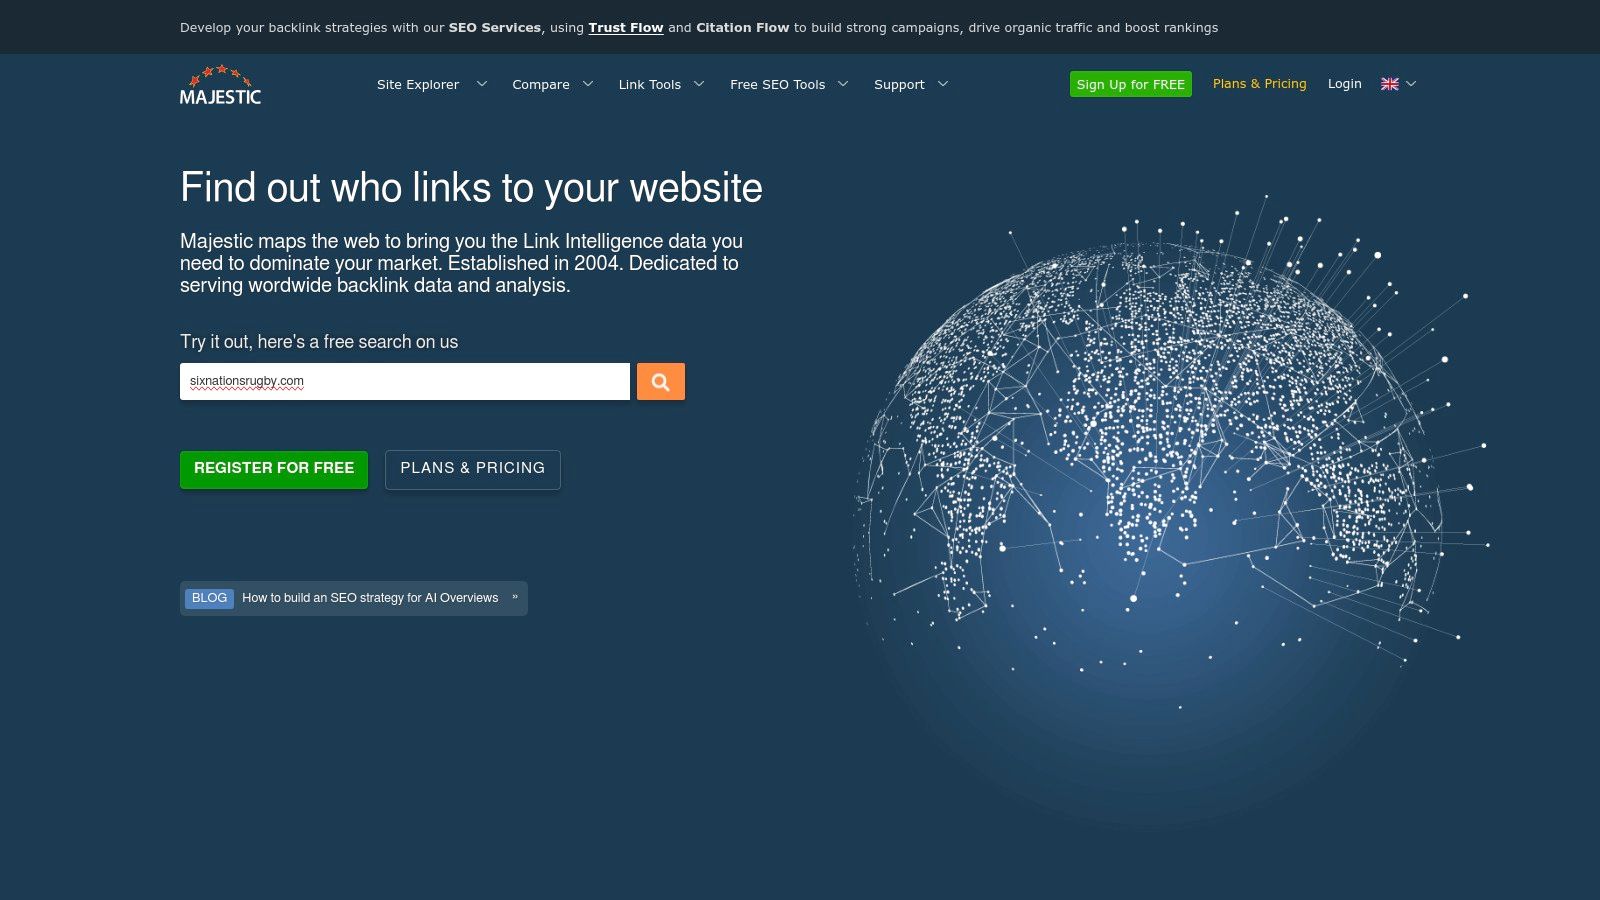This screenshot has width=1600, height=900.
Task: Click the UK flag language icon
Action: (1390, 84)
